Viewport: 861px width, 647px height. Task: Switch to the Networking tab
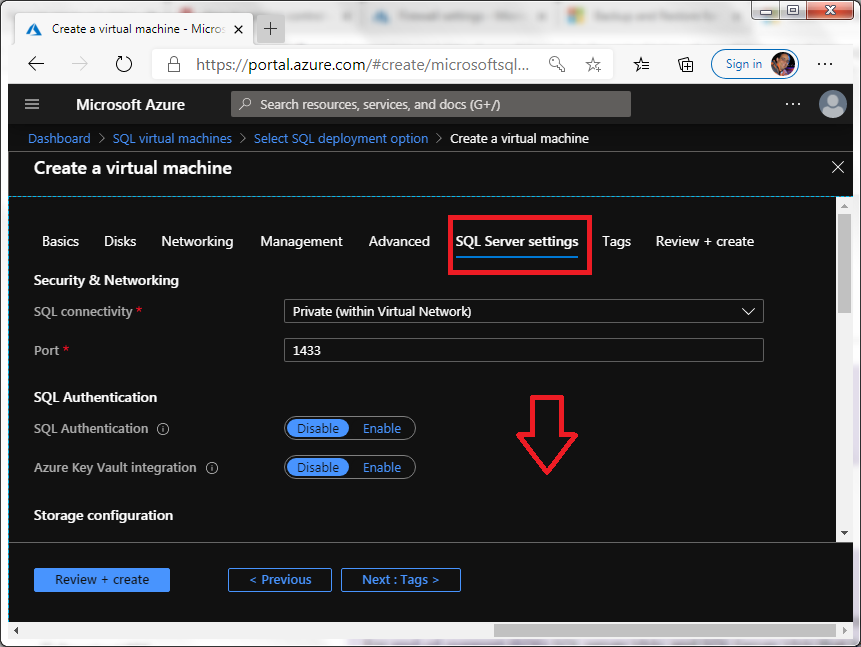click(197, 241)
